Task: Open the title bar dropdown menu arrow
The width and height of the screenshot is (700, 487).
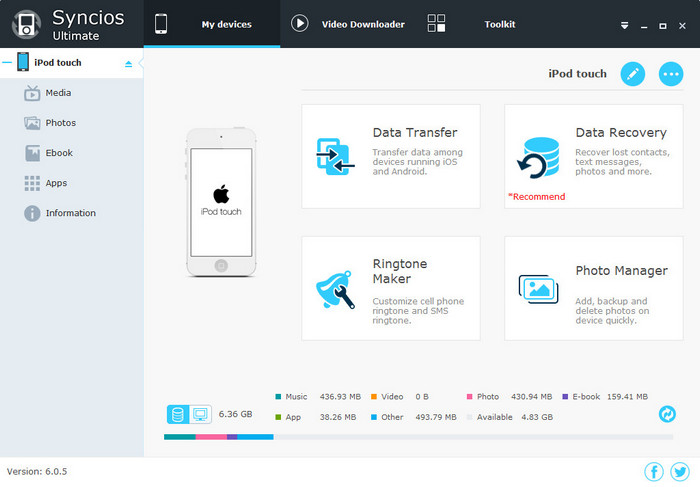Action: click(625, 26)
